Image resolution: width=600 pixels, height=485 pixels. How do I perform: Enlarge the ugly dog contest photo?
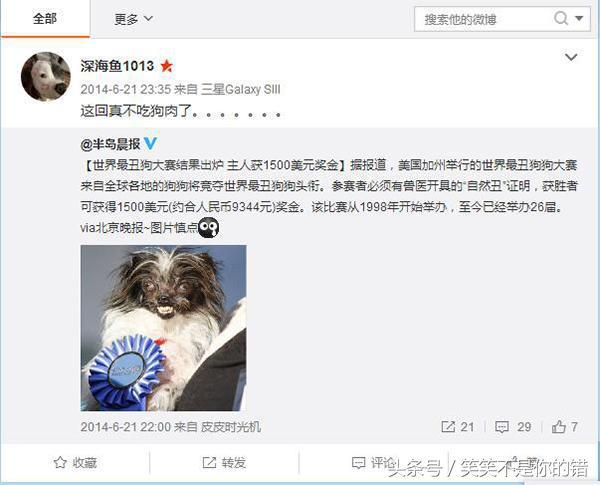coord(163,328)
